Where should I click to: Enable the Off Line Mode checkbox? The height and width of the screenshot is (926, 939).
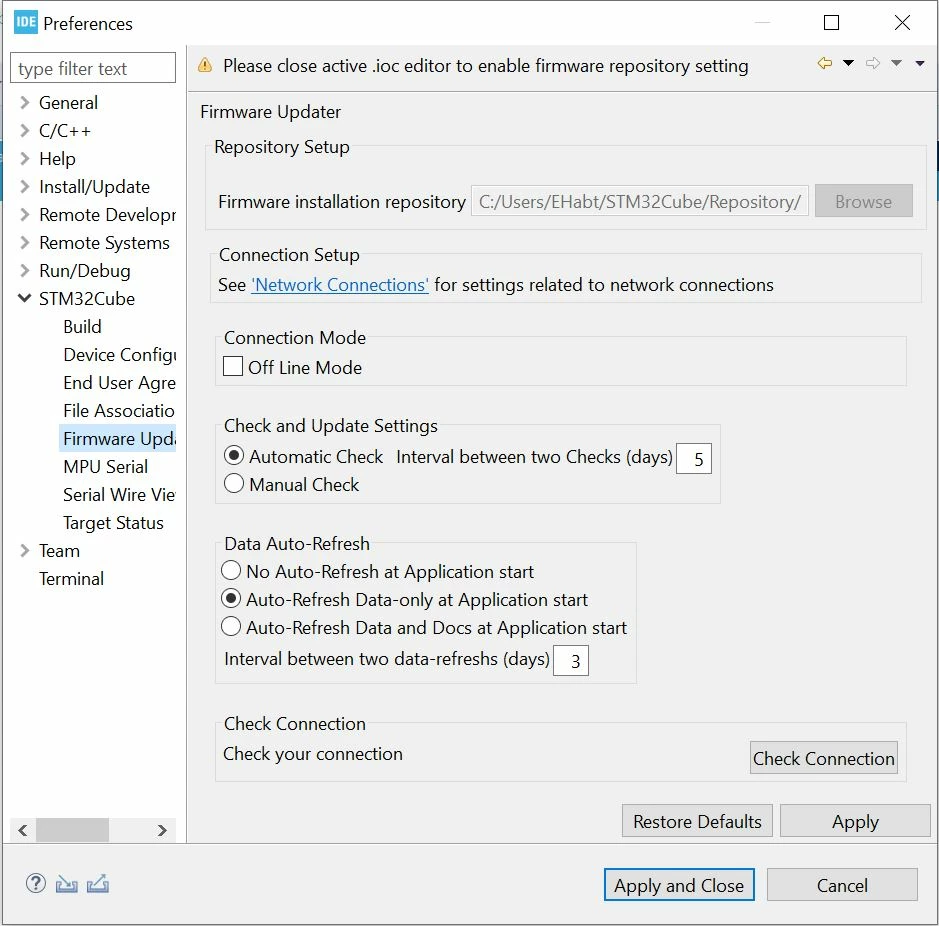[x=232, y=366]
